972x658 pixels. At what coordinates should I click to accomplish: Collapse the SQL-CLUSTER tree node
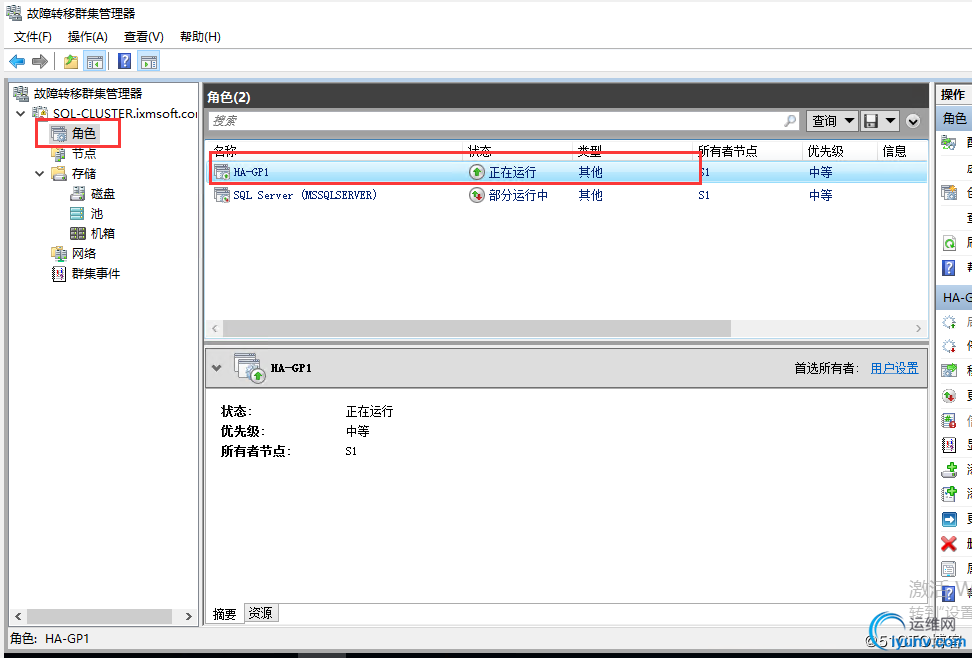coord(21,113)
